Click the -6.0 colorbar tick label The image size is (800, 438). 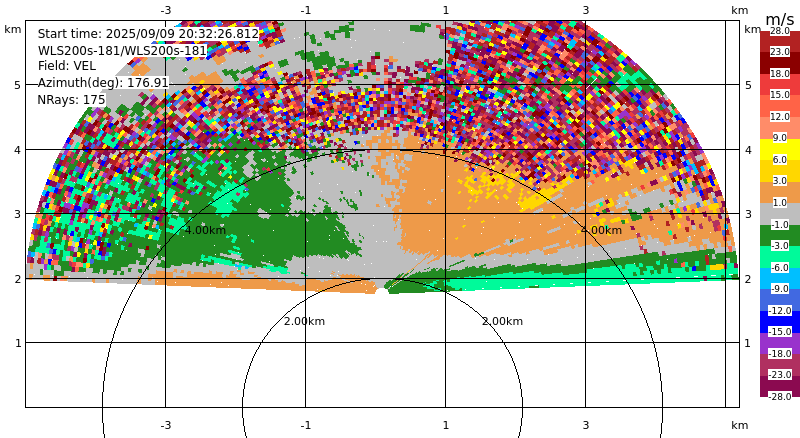pos(780,267)
